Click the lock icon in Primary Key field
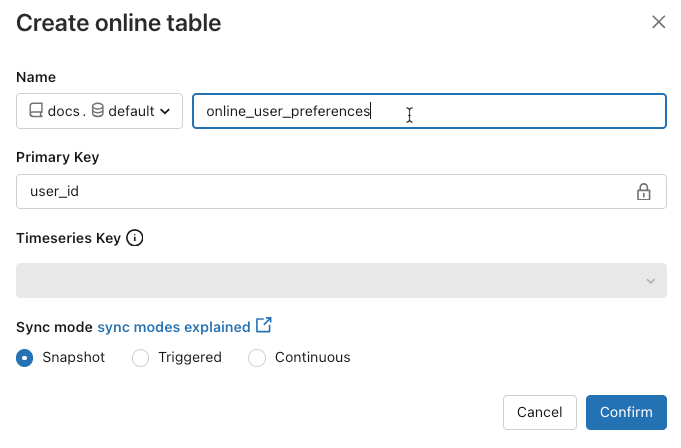 click(644, 191)
